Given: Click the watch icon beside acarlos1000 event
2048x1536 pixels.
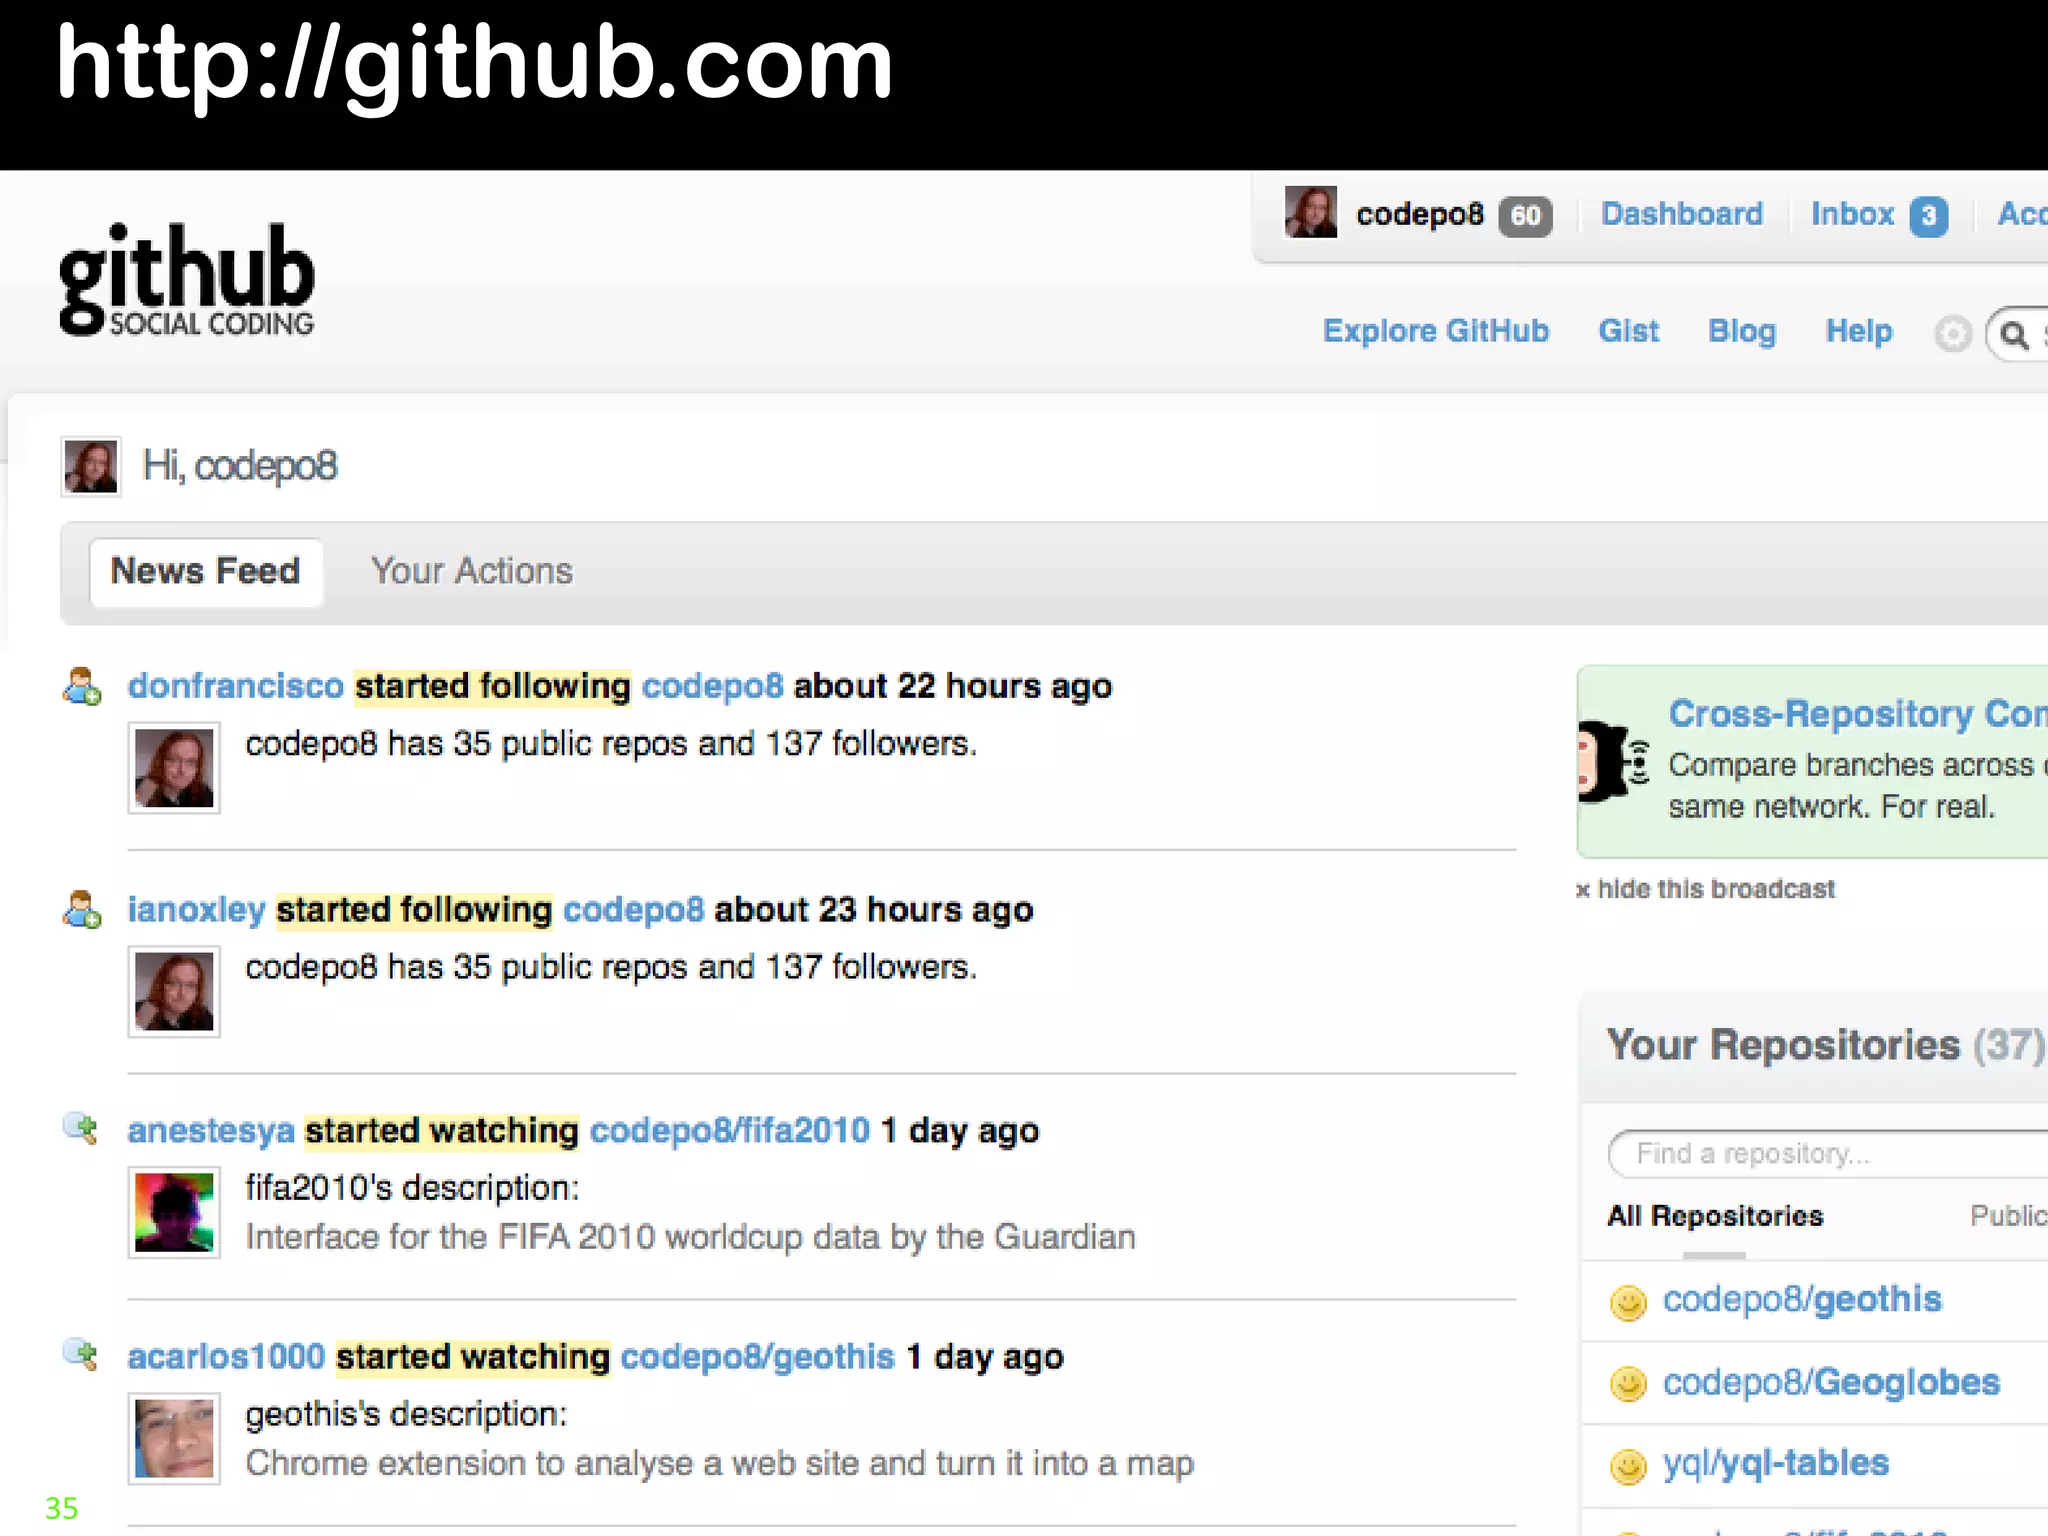Looking at the screenshot, I should (81, 1355).
